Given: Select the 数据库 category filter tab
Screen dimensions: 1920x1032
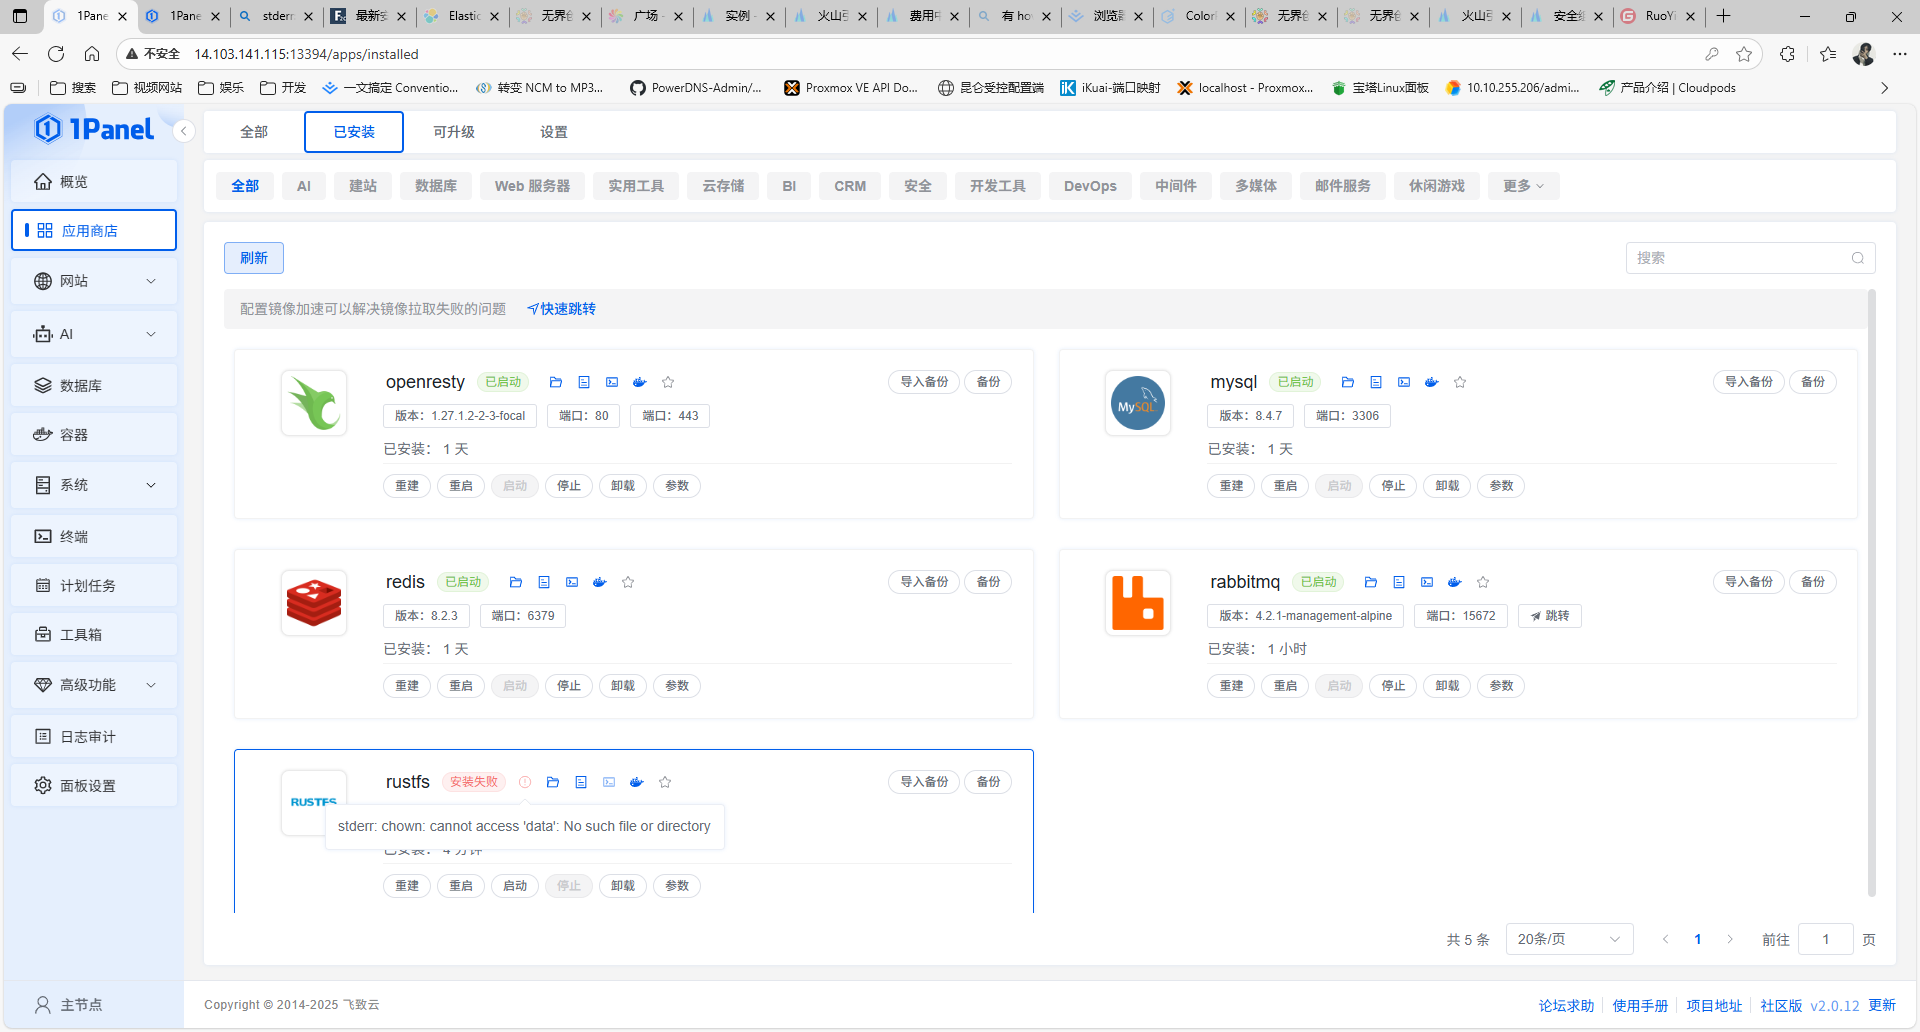Looking at the screenshot, I should pyautogui.click(x=436, y=186).
